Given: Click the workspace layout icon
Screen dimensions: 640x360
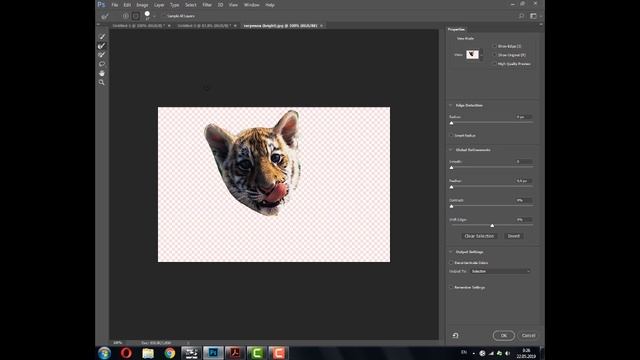Looking at the screenshot, I should tap(533, 16).
